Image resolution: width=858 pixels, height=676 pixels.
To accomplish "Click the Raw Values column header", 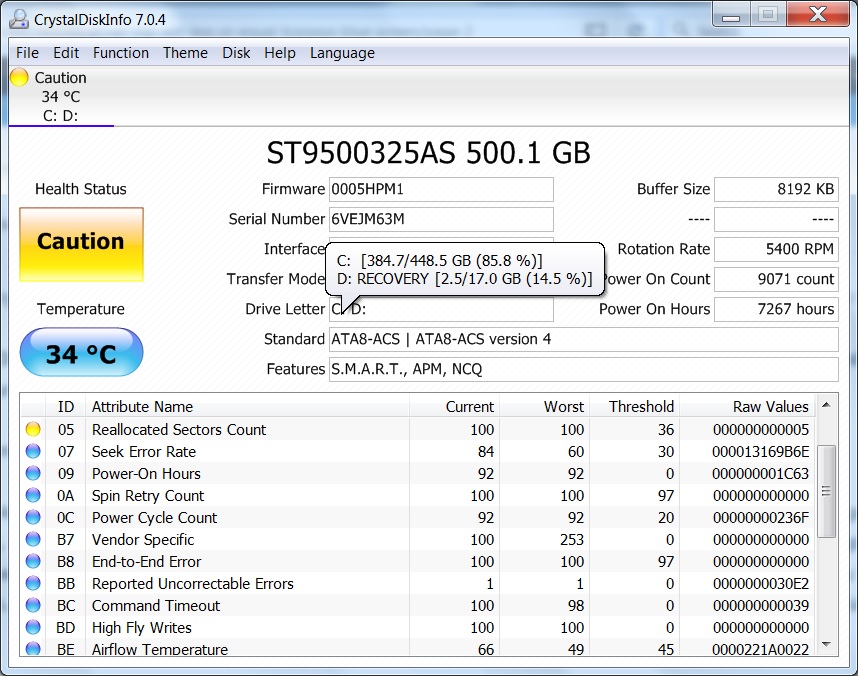I will (x=747, y=406).
